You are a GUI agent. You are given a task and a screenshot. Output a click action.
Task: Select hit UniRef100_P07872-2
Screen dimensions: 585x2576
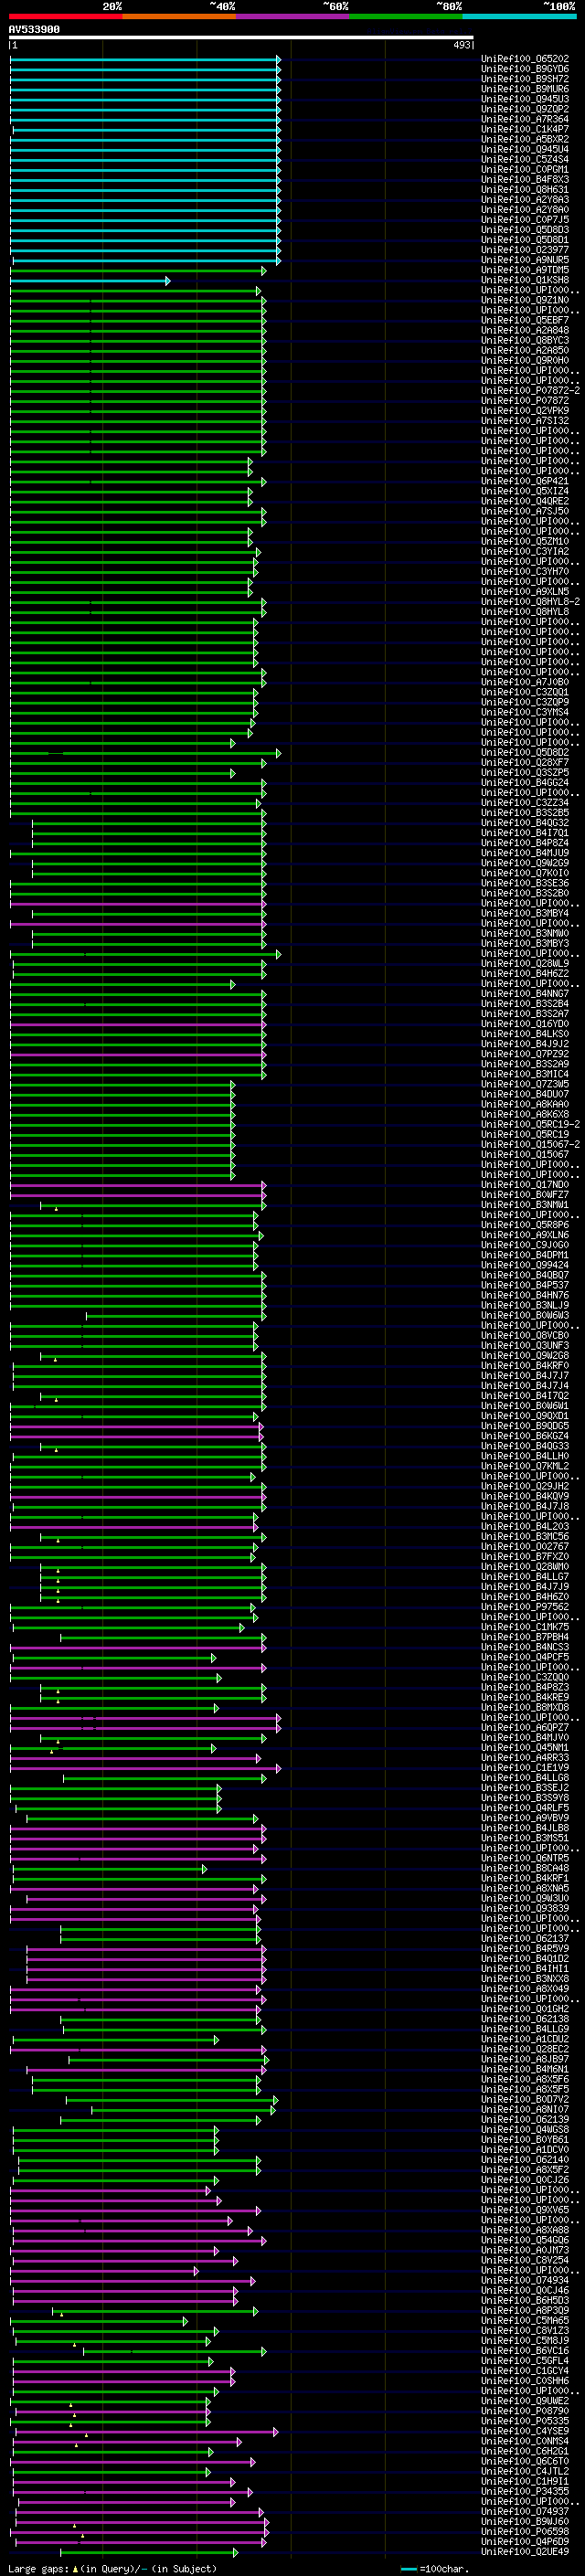coord(530,390)
